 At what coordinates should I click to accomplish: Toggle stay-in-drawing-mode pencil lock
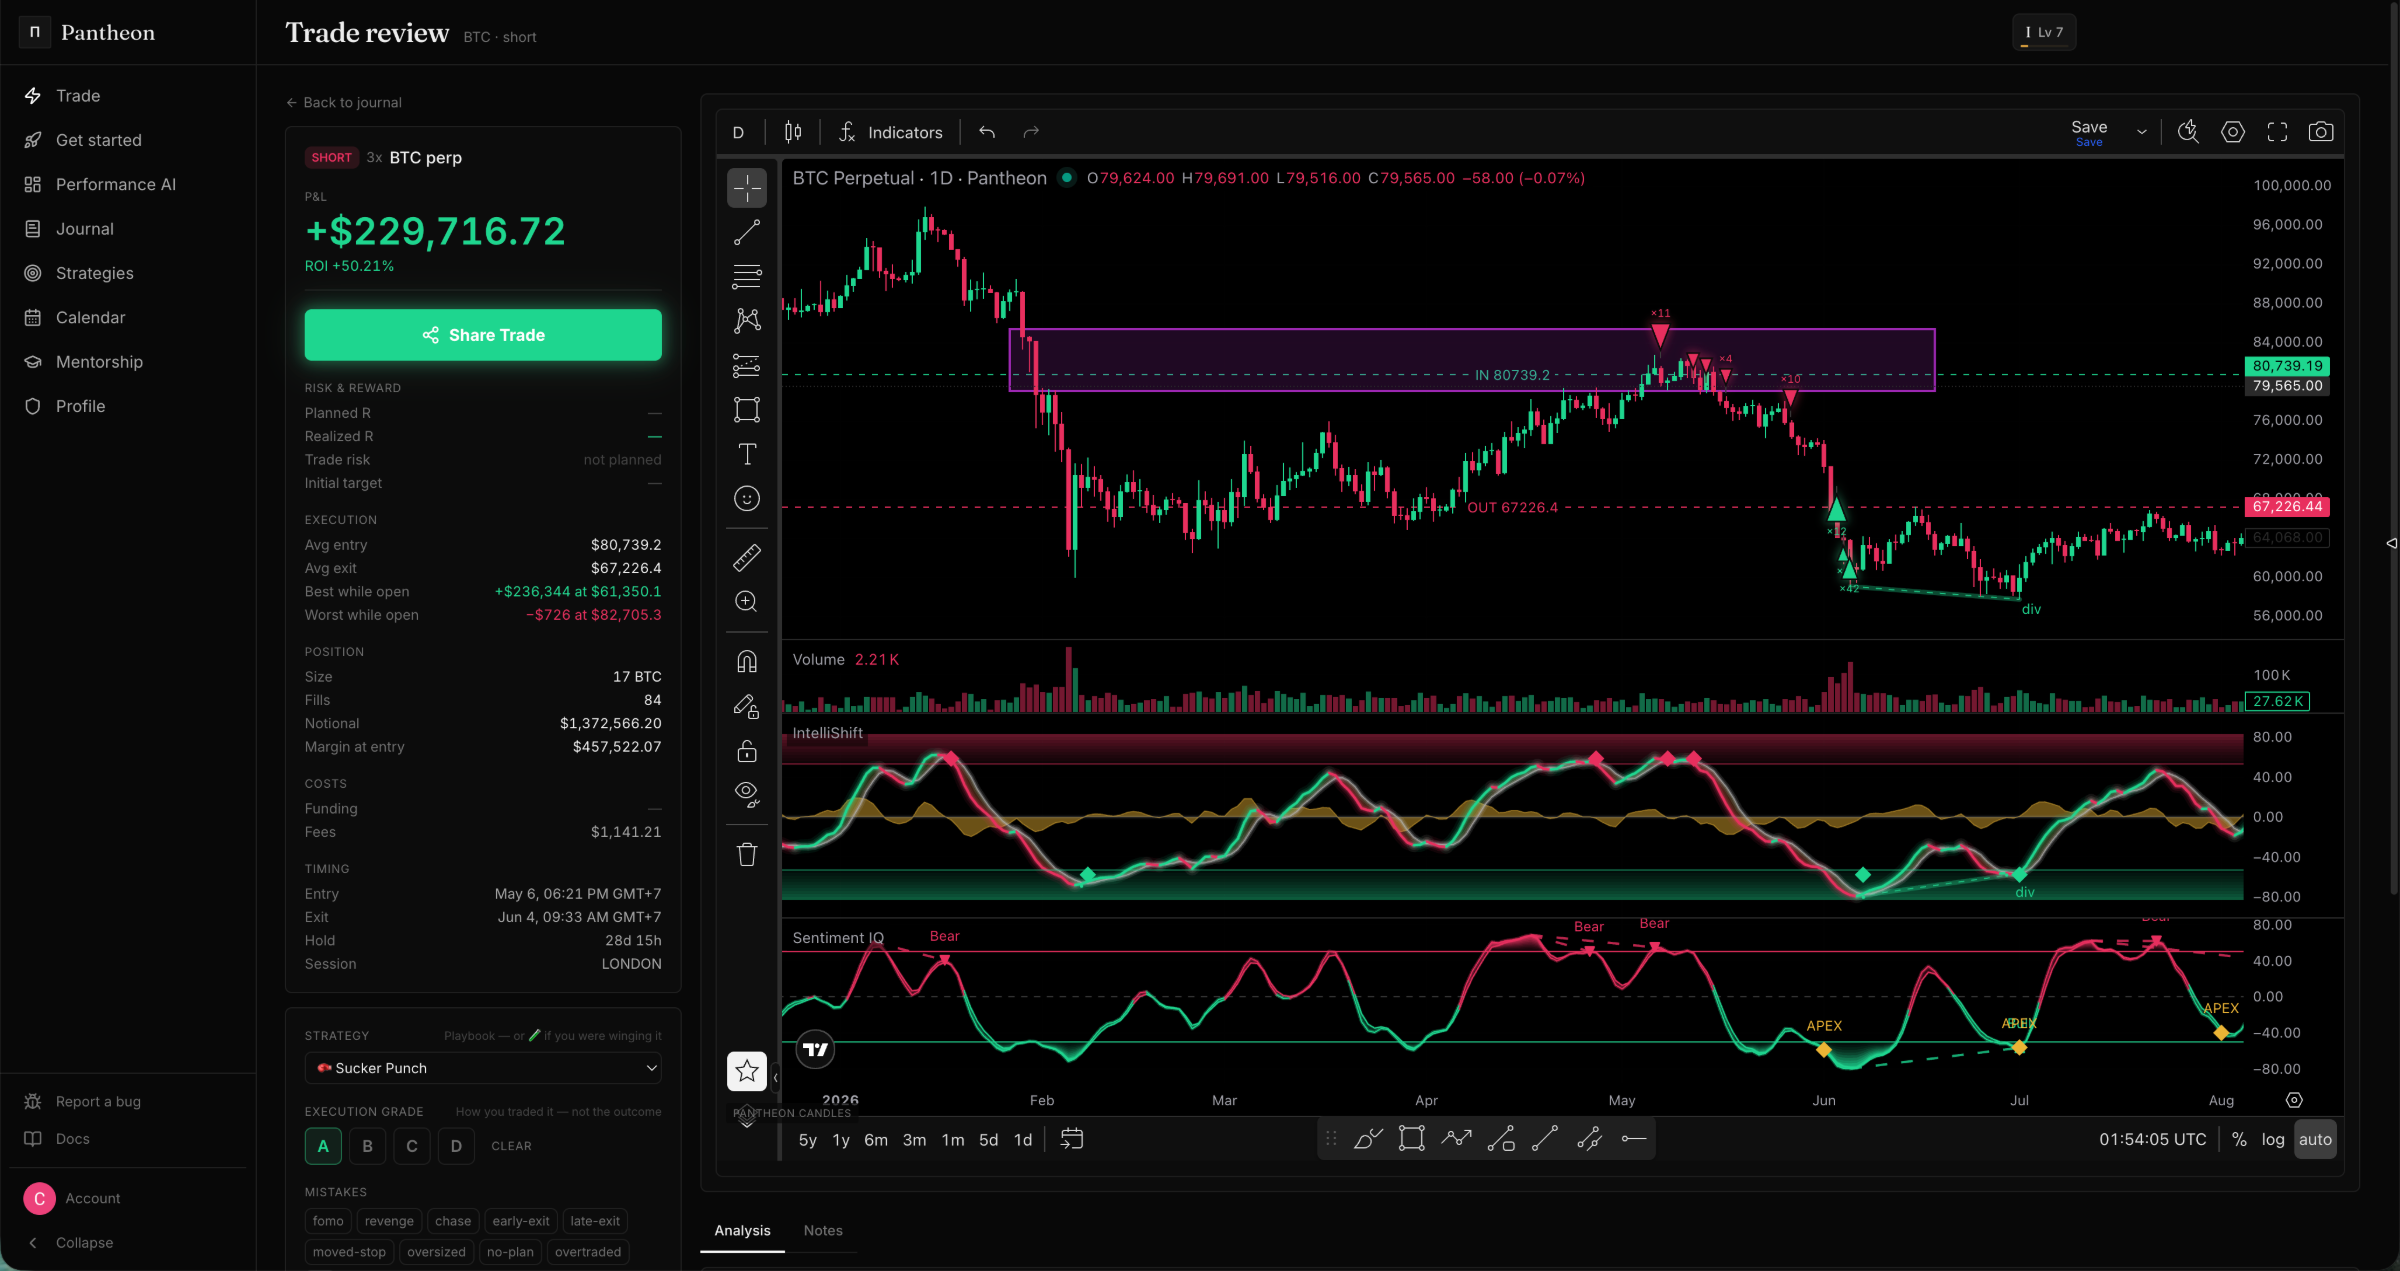(746, 707)
